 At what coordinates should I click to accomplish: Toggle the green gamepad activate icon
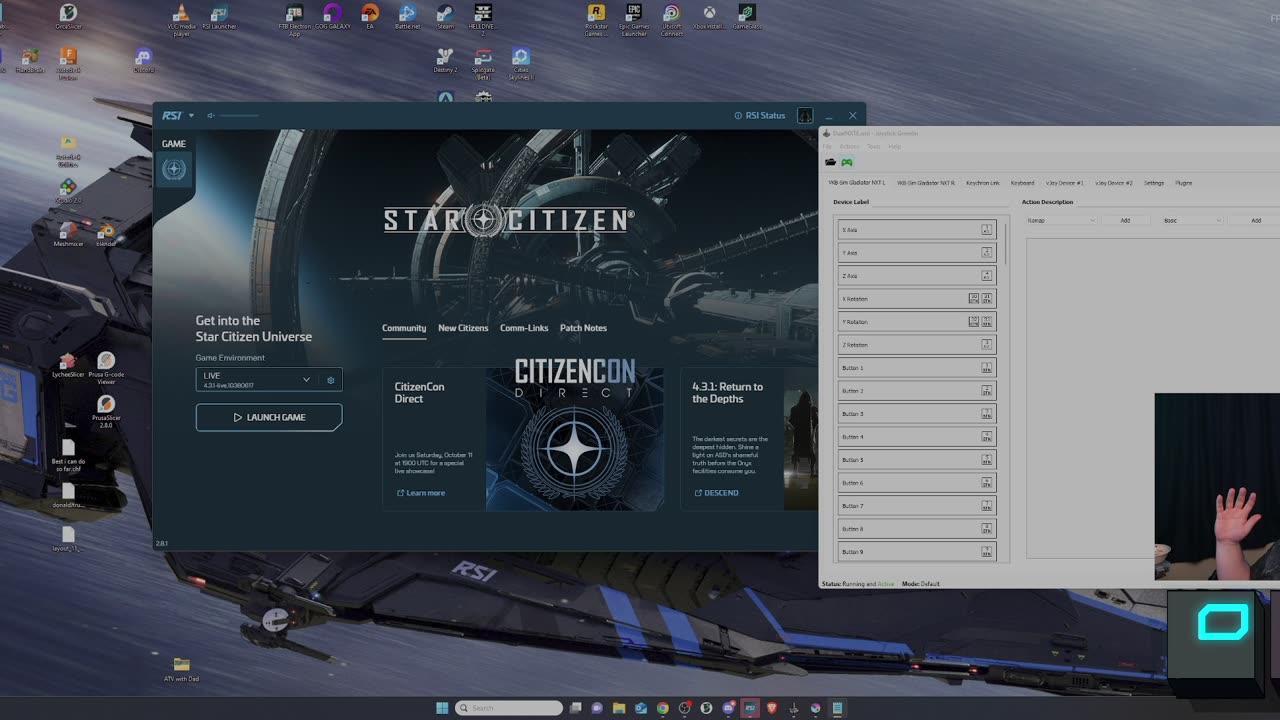click(x=846, y=162)
